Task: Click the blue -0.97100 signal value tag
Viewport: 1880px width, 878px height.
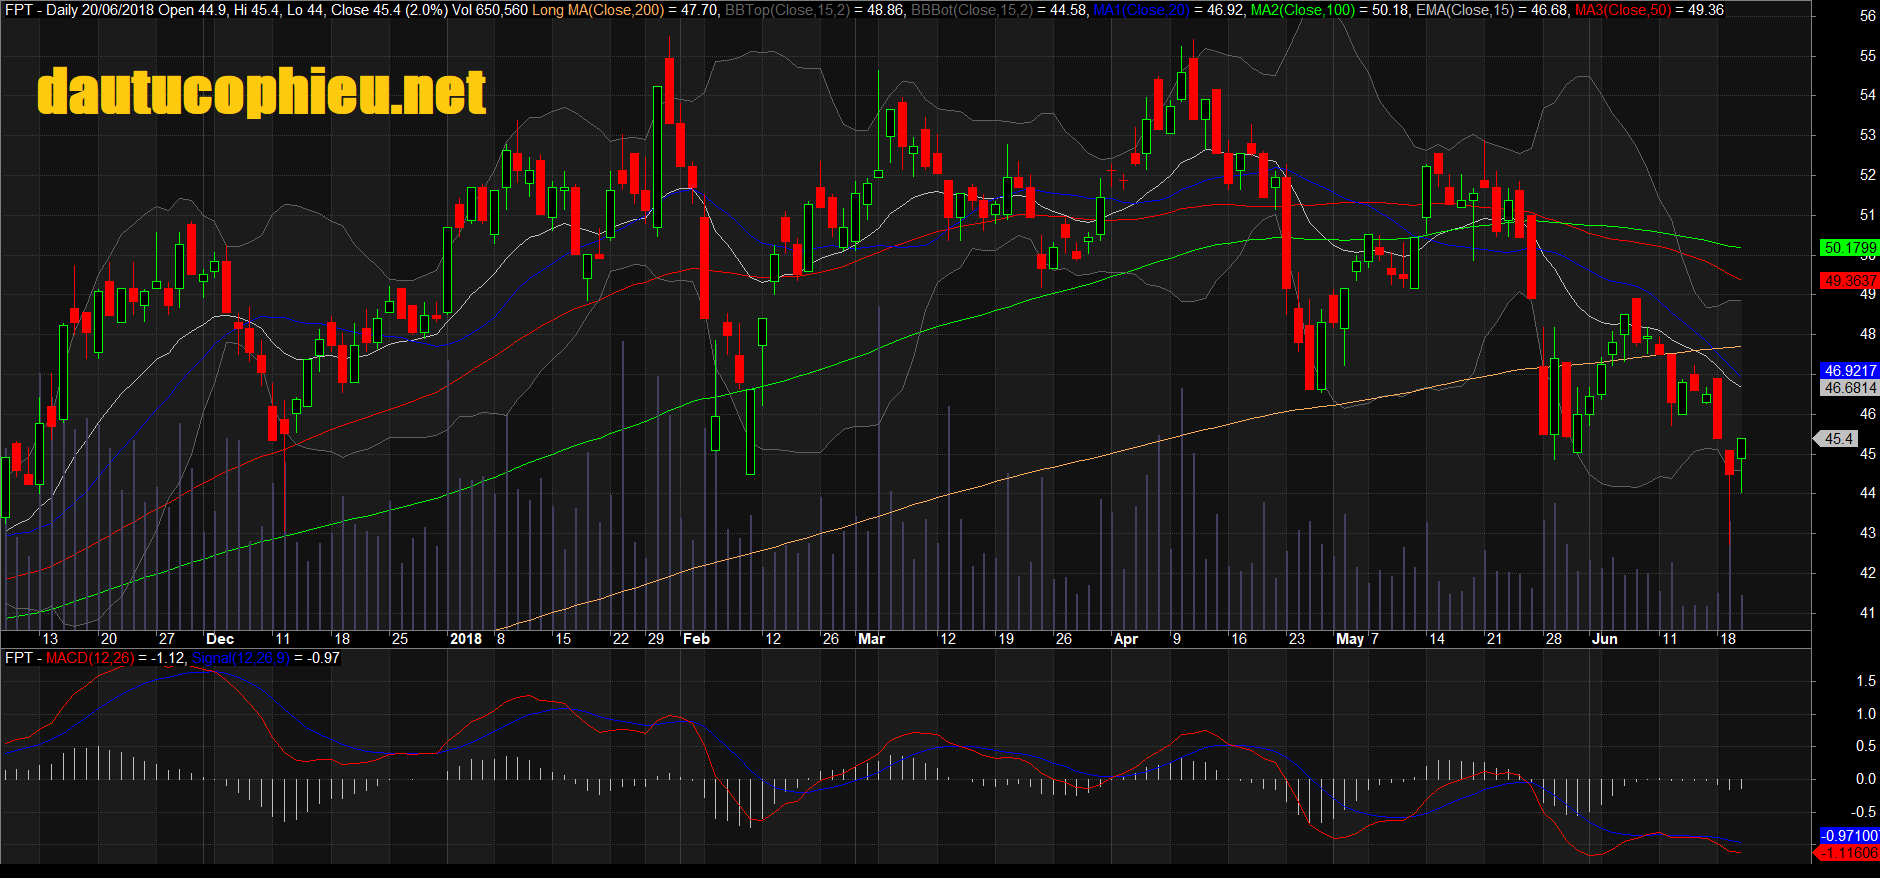Action: [x=1848, y=836]
